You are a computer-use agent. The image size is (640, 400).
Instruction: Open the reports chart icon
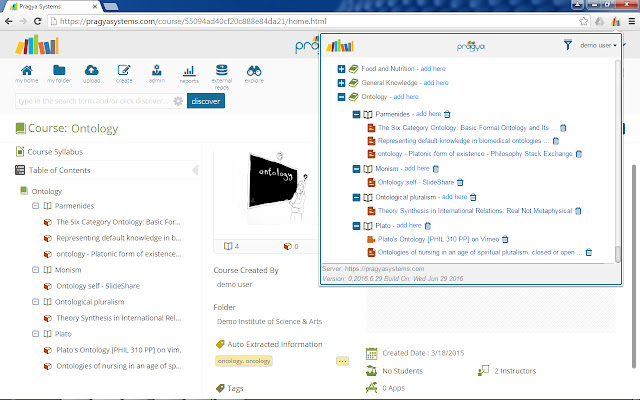(x=189, y=71)
